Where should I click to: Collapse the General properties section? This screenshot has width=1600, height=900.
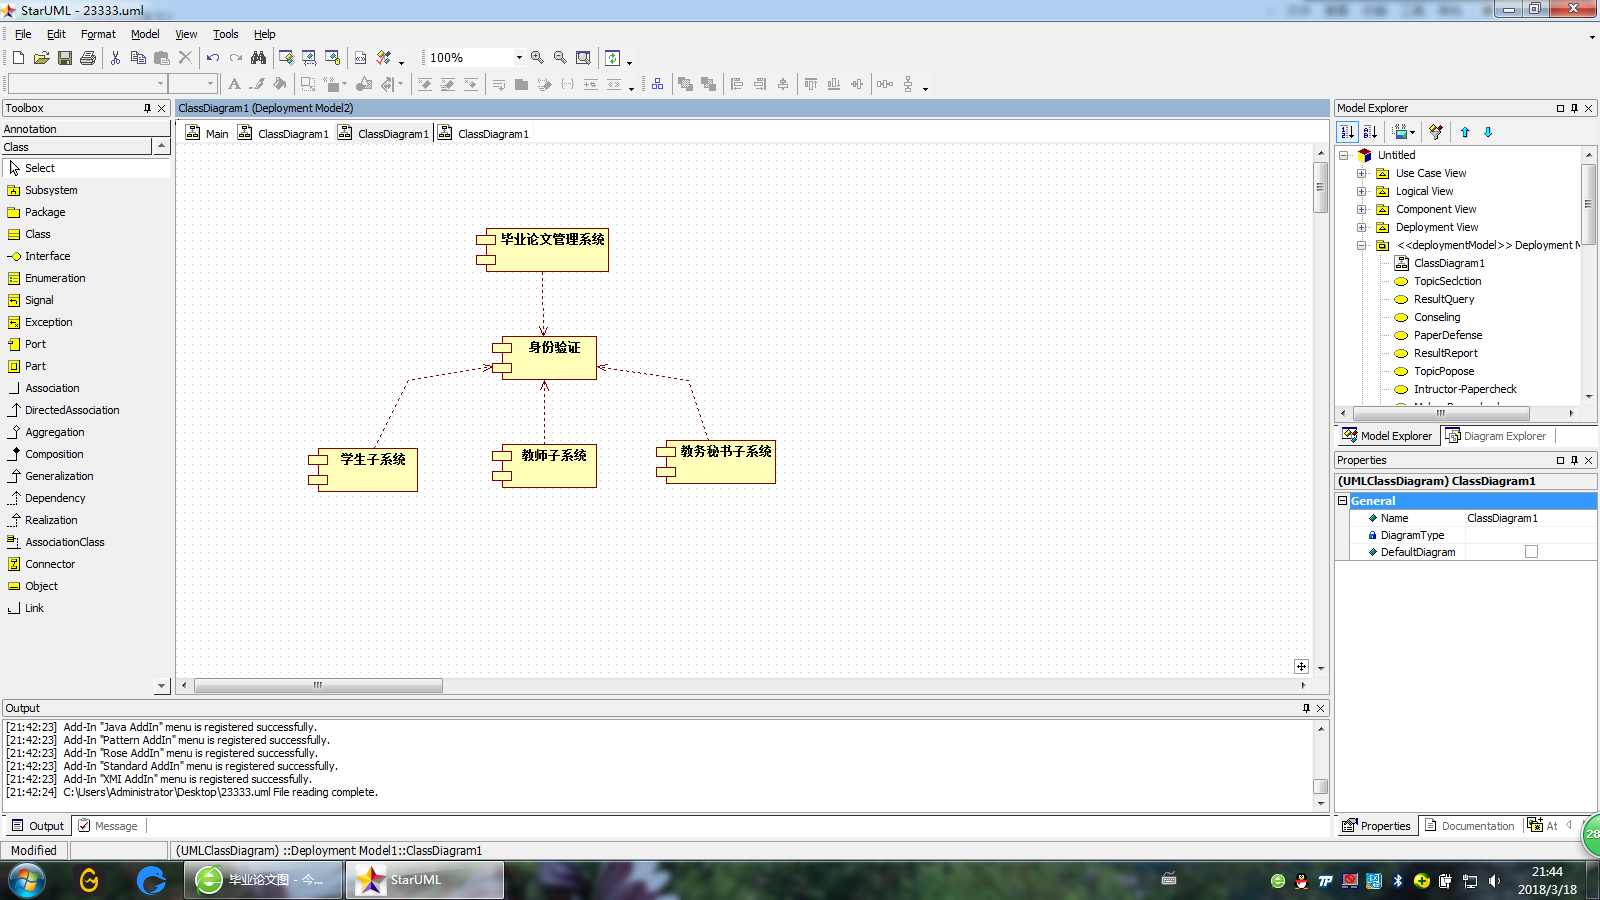pos(1343,501)
